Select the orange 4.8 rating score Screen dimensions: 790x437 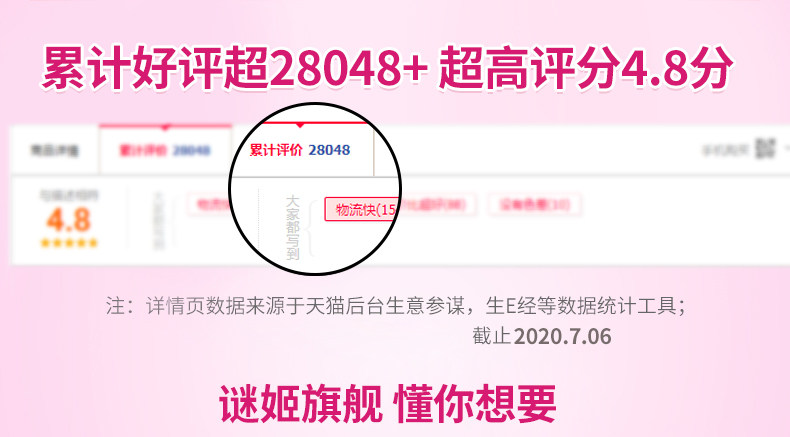pos(69,220)
